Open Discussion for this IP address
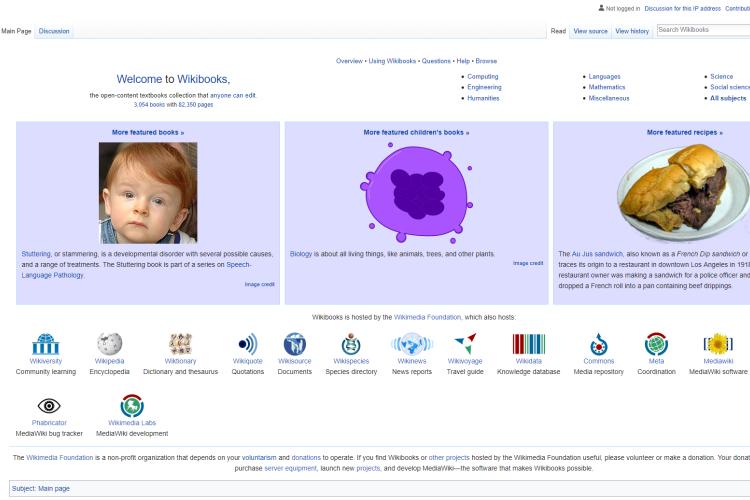The width and height of the screenshot is (750, 500). click(x=683, y=9)
